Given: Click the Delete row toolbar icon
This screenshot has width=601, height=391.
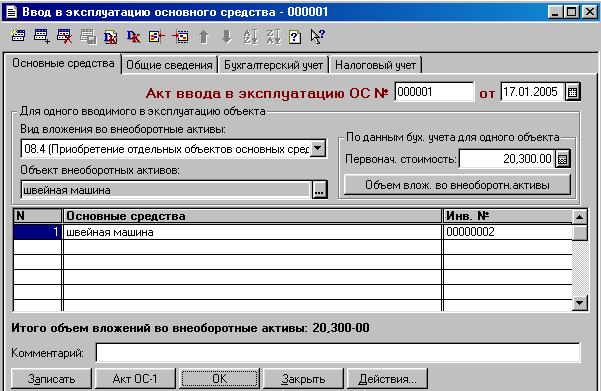Looking at the screenshot, I should click(64, 36).
